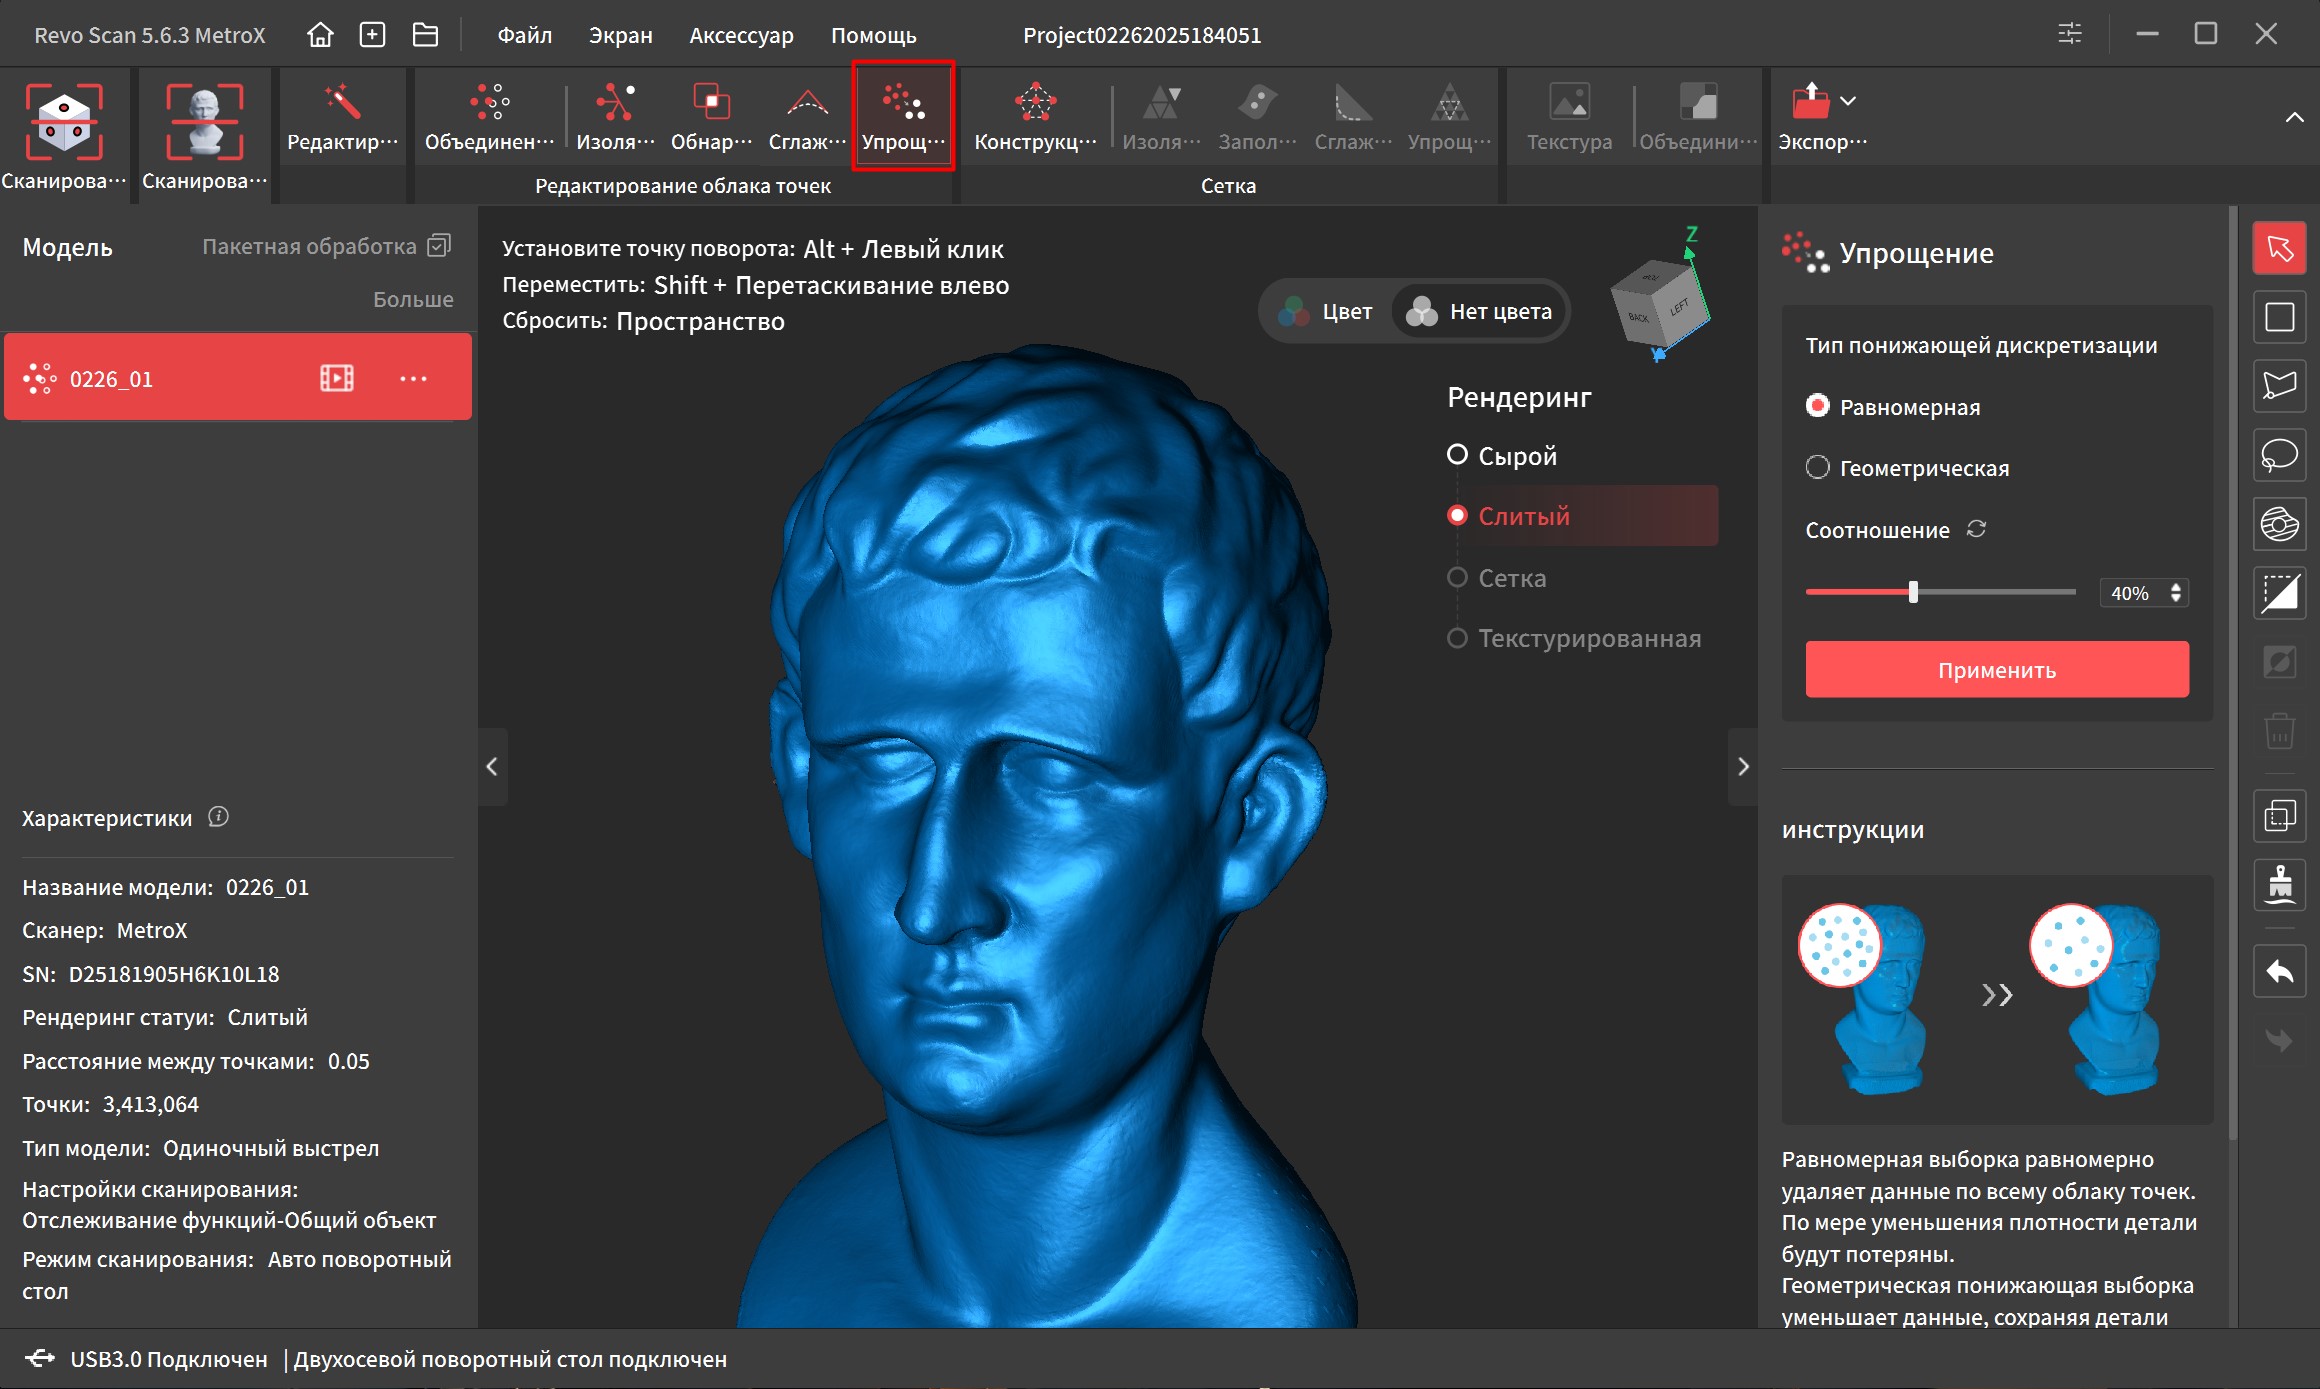Open the animation icon on model 0226_01
The width and height of the screenshot is (2320, 1389).
coord(336,378)
